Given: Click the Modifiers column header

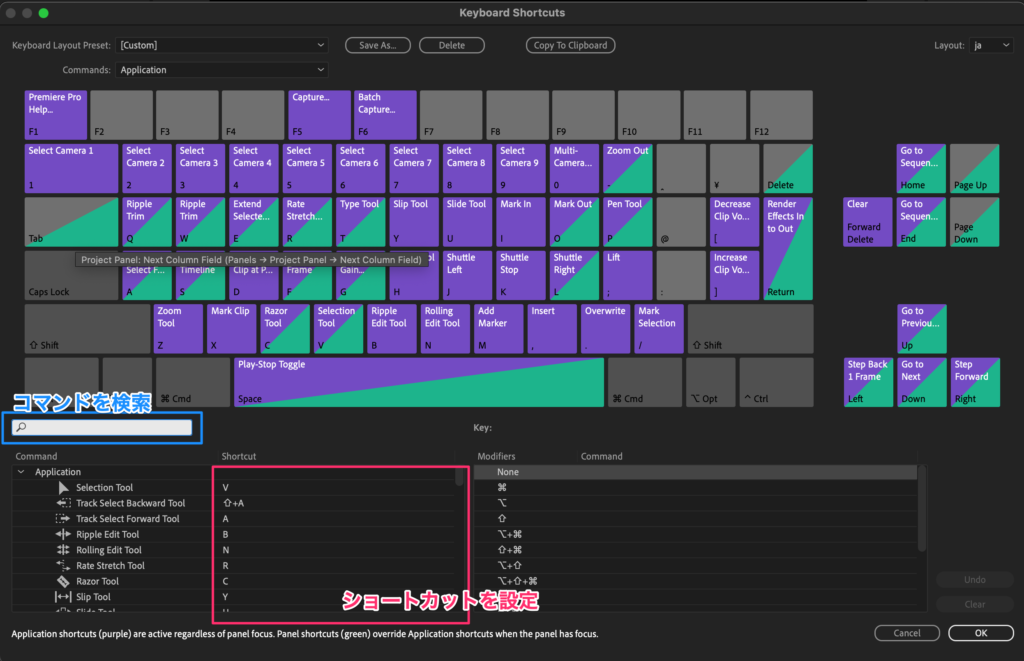Looking at the screenshot, I should click(x=496, y=456).
